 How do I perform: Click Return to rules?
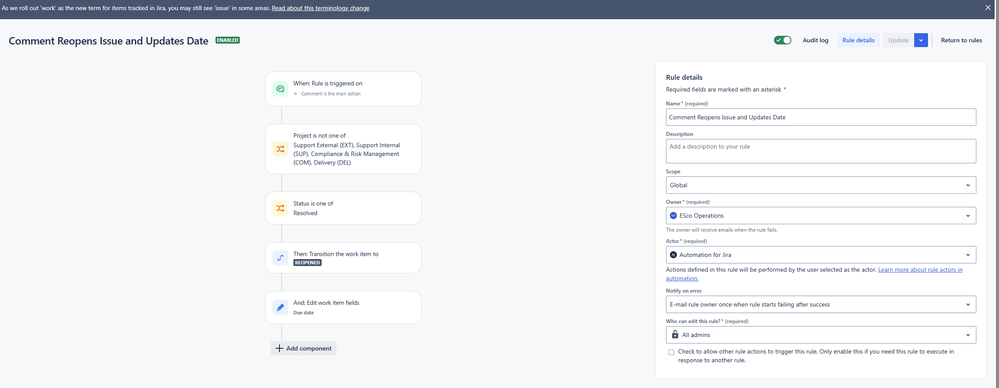(961, 40)
